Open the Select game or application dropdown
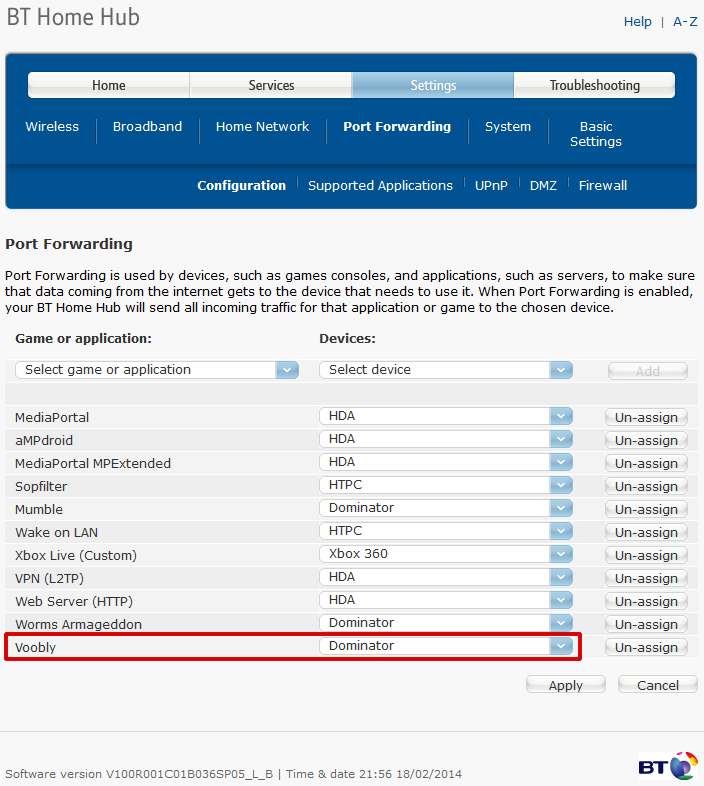 click(x=157, y=370)
